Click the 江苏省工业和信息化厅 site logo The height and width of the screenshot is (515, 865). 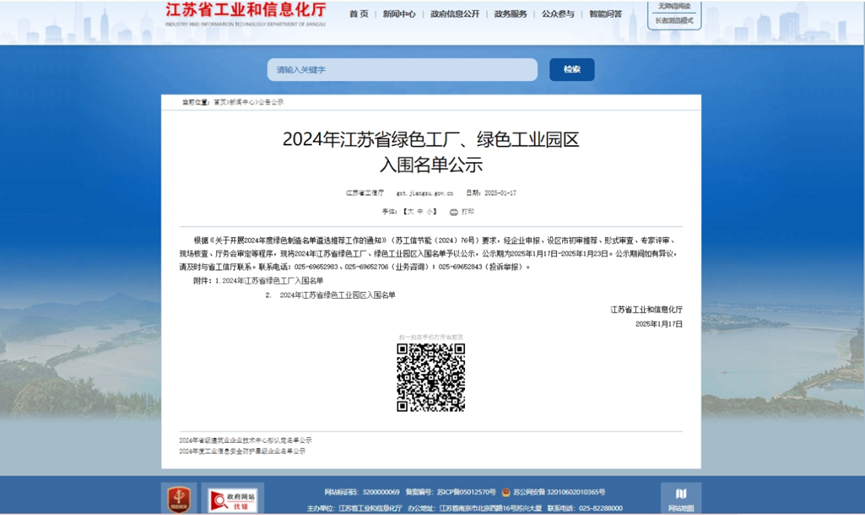[x=245, y=14]
